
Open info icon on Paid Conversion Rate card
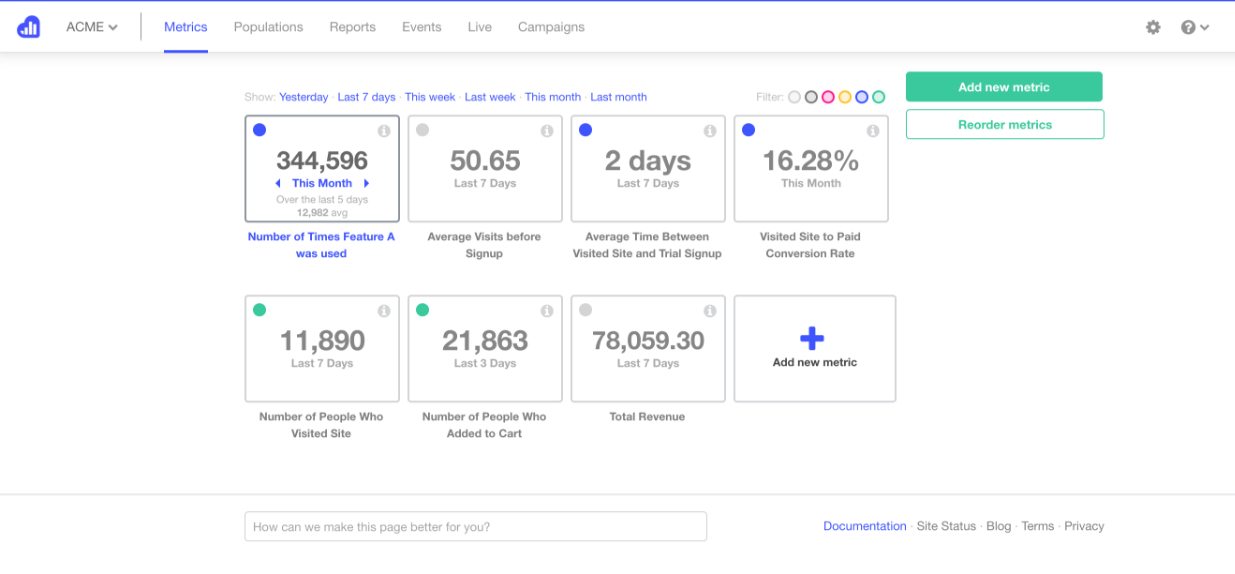[x=873, y=131]
